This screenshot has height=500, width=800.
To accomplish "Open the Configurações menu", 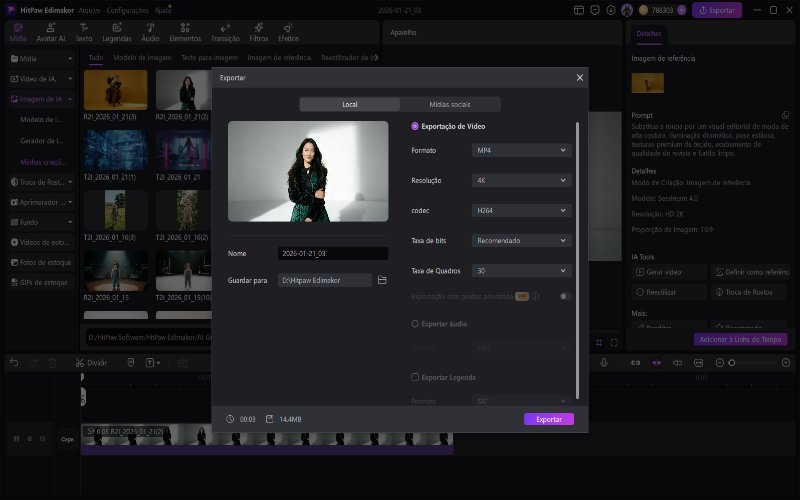I will coord(128,10).
